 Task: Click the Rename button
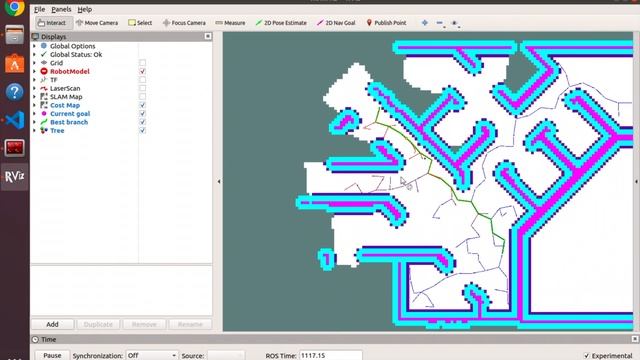point(190,324)
